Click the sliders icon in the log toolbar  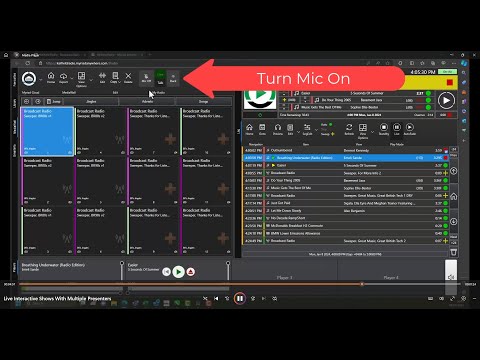click(x=307, y=129)
